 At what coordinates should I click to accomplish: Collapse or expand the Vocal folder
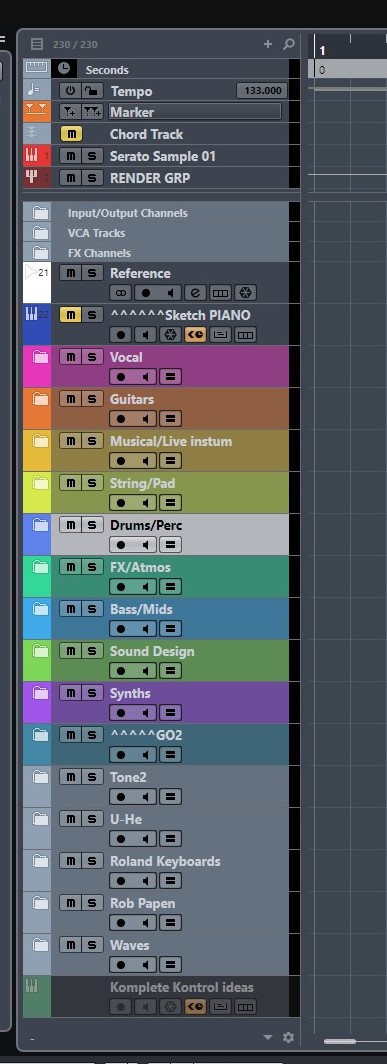(x=41, y=357)
